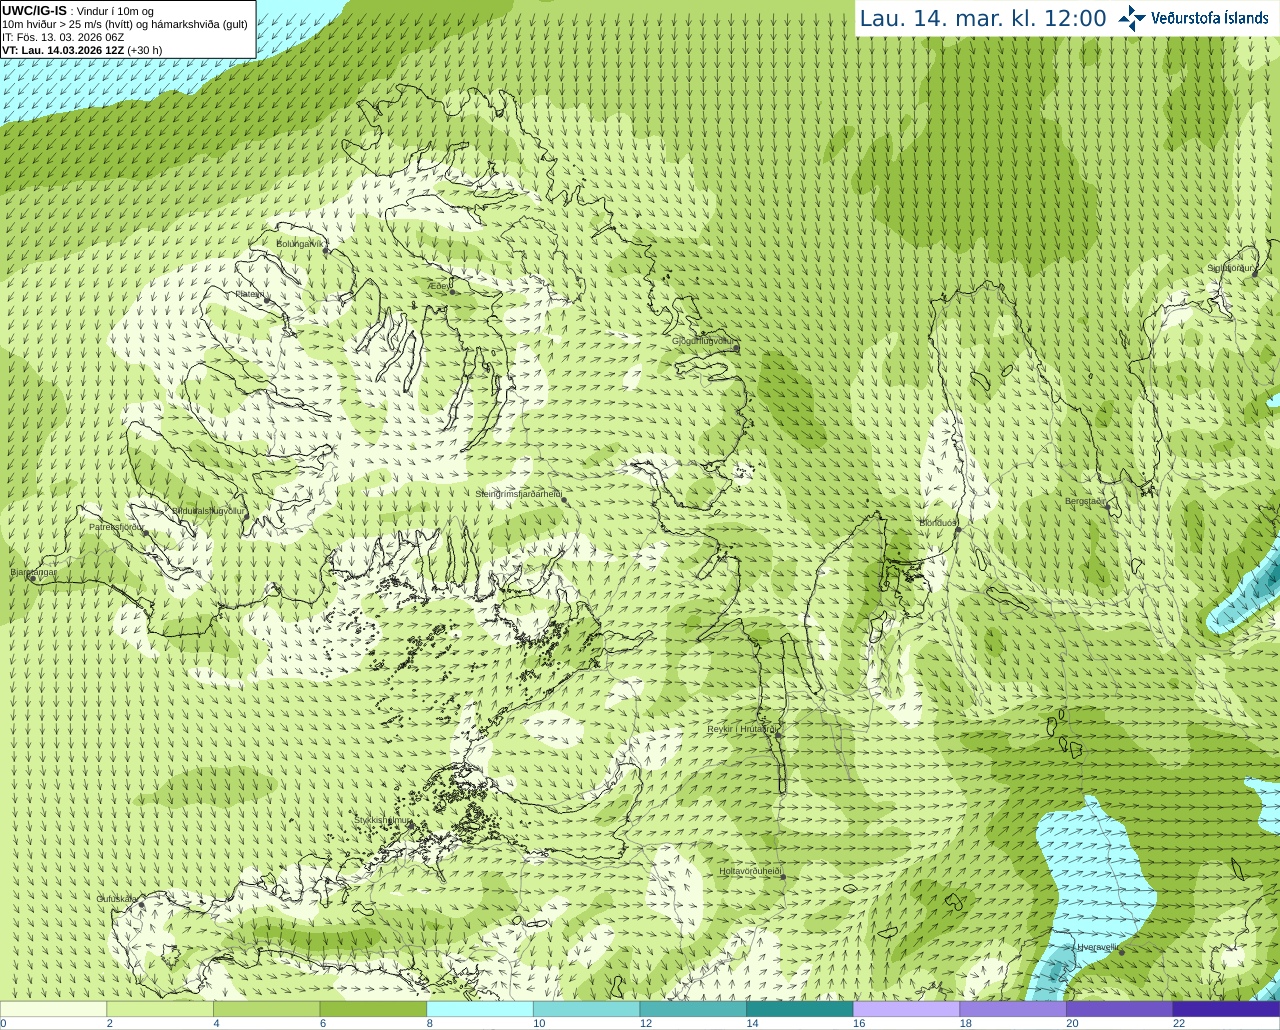
Task: Select the 12–14 m/s teal legend swatch
Action: (693, 1009)
